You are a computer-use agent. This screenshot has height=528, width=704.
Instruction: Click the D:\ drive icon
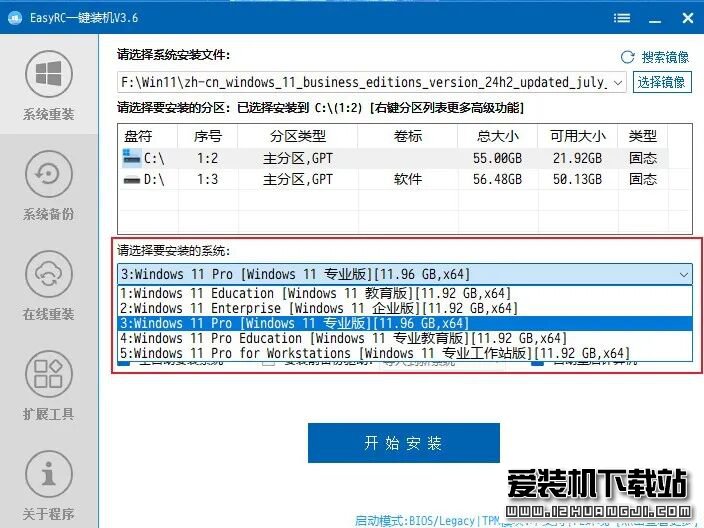pyautogui.click(x=132, y=180)
